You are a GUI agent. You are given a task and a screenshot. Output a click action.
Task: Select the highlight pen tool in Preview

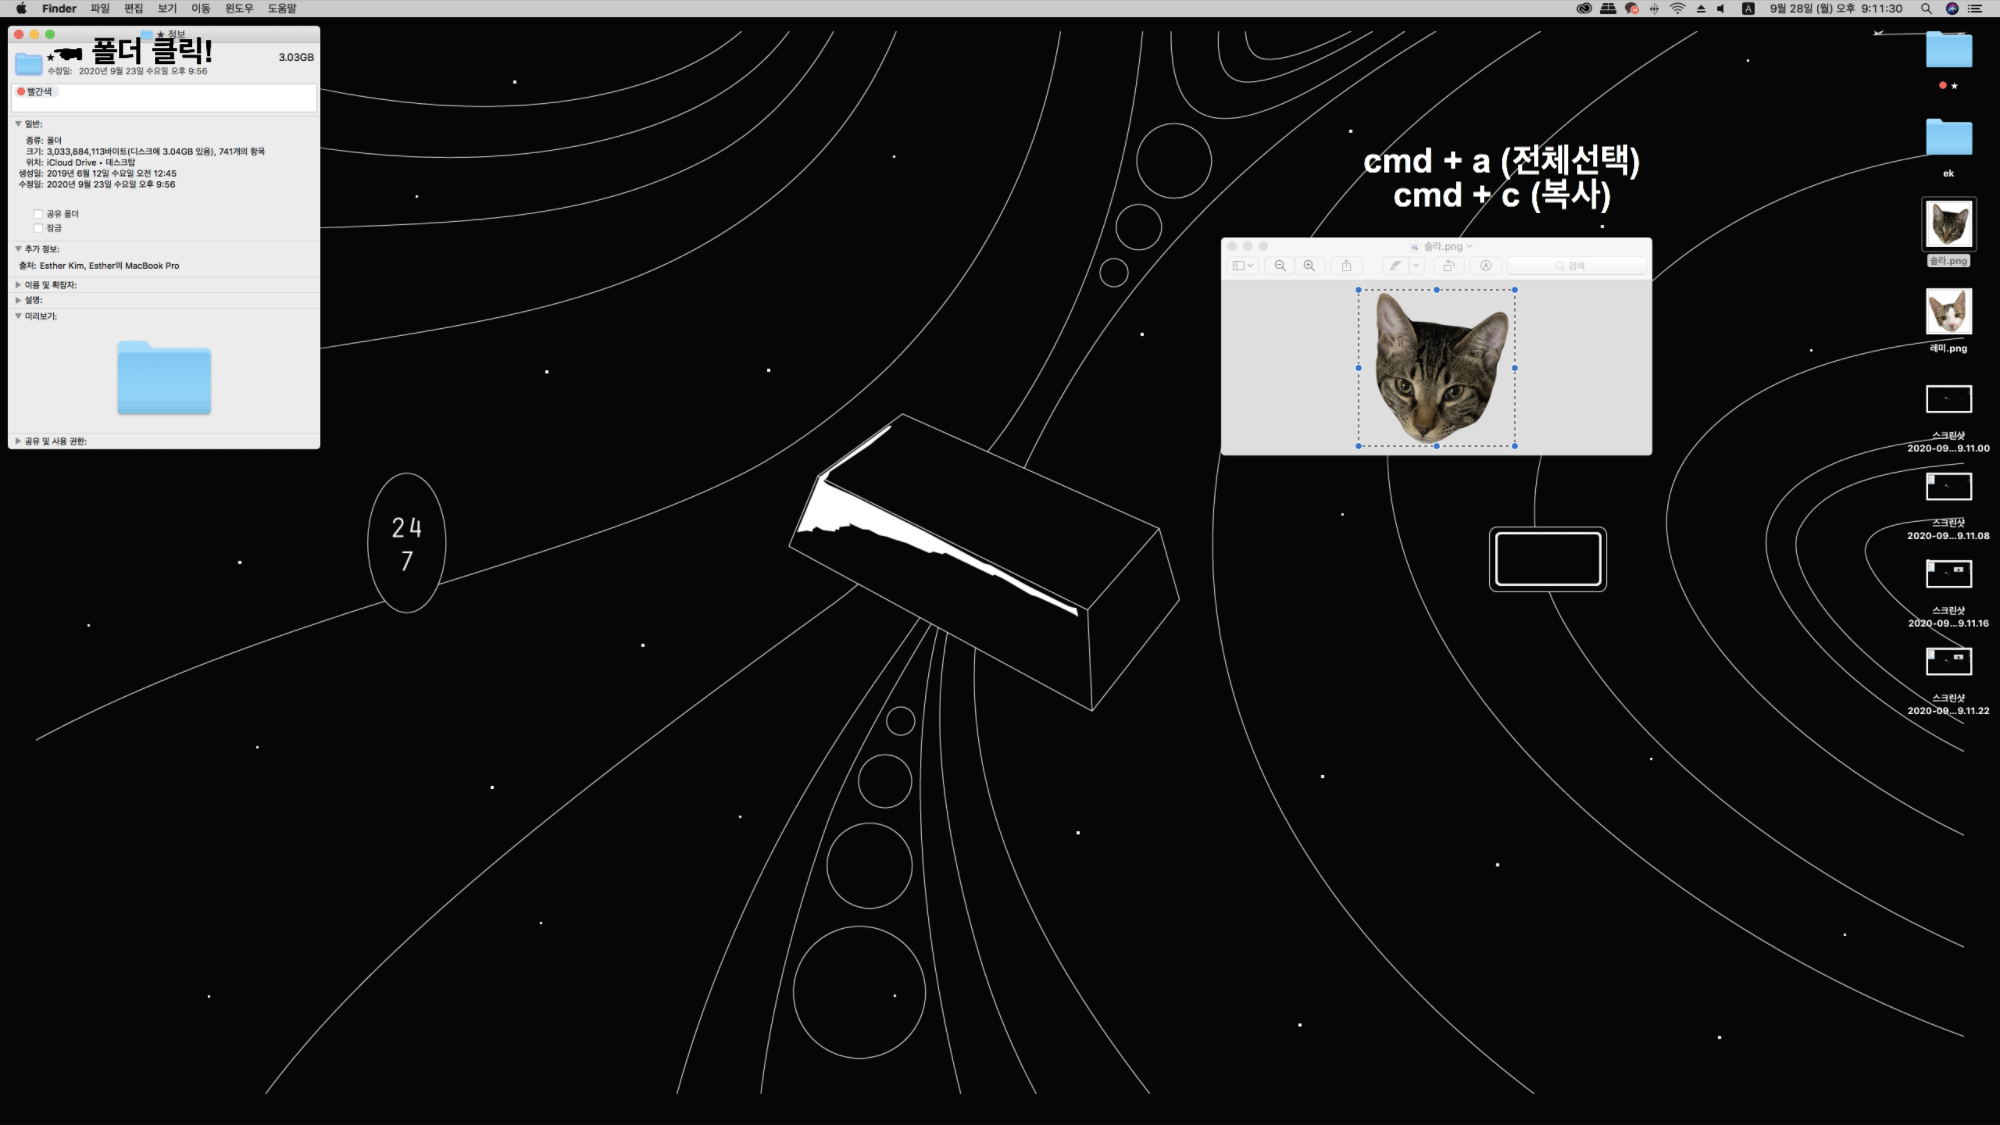coord(1395,266)
